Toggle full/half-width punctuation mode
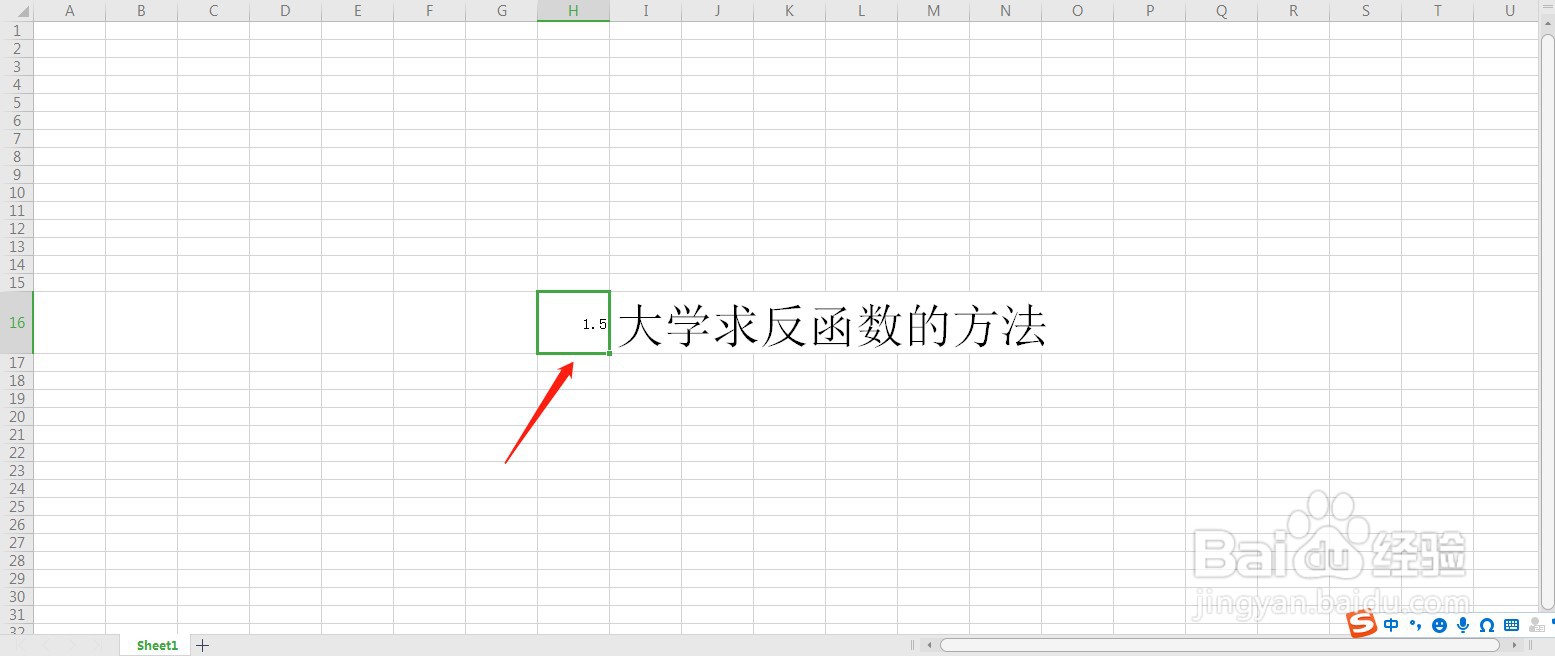This screenshot has height=656, width=1555. pos(1415,624)
